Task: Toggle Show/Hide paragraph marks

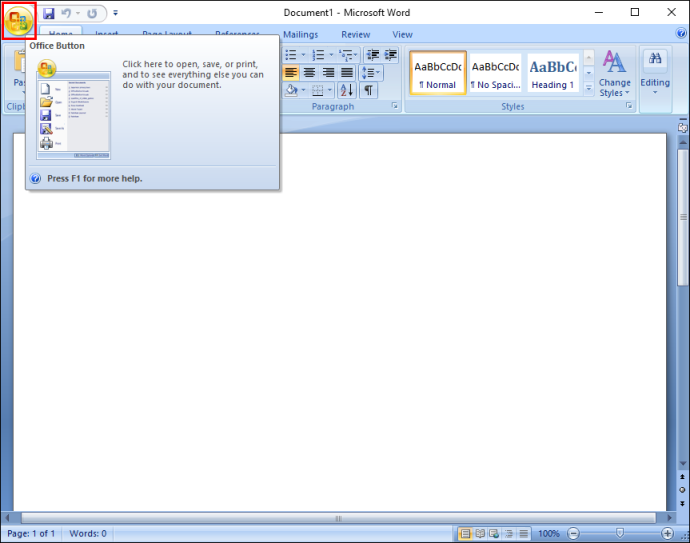Action: 369,91
